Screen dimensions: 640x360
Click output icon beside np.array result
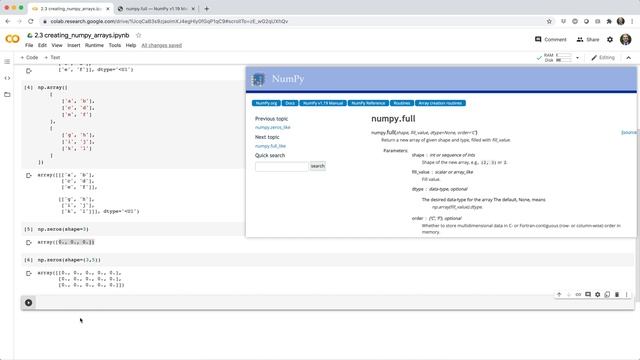pos(29,176)
